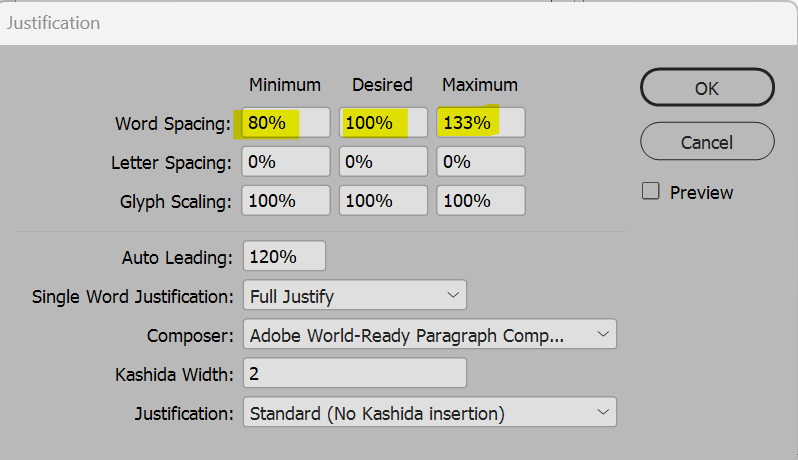Select the Letter Spacing Desired field
This screenshot has width=798, height=460.
(383, 161)
